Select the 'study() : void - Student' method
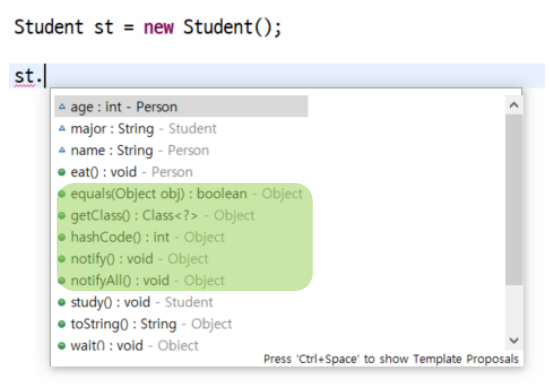The height and width of the screenshot is (391, 550). coord(136,302)
